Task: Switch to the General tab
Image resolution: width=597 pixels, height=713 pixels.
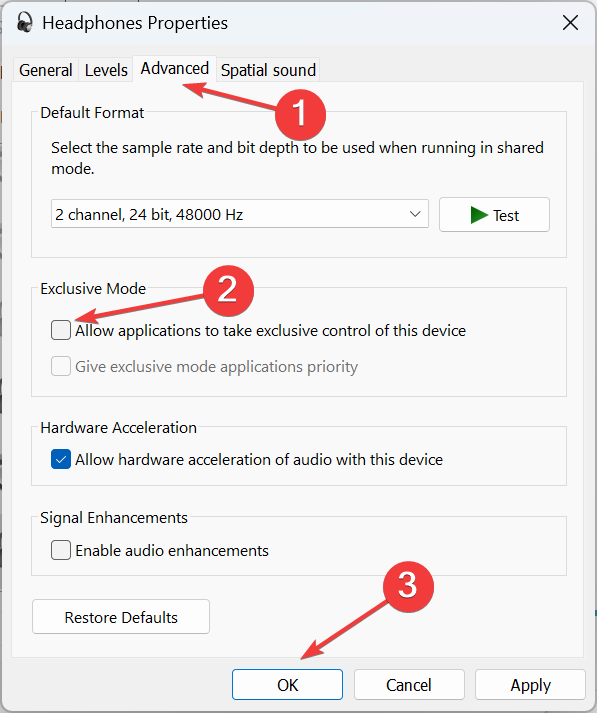Action: coord(45,70)
